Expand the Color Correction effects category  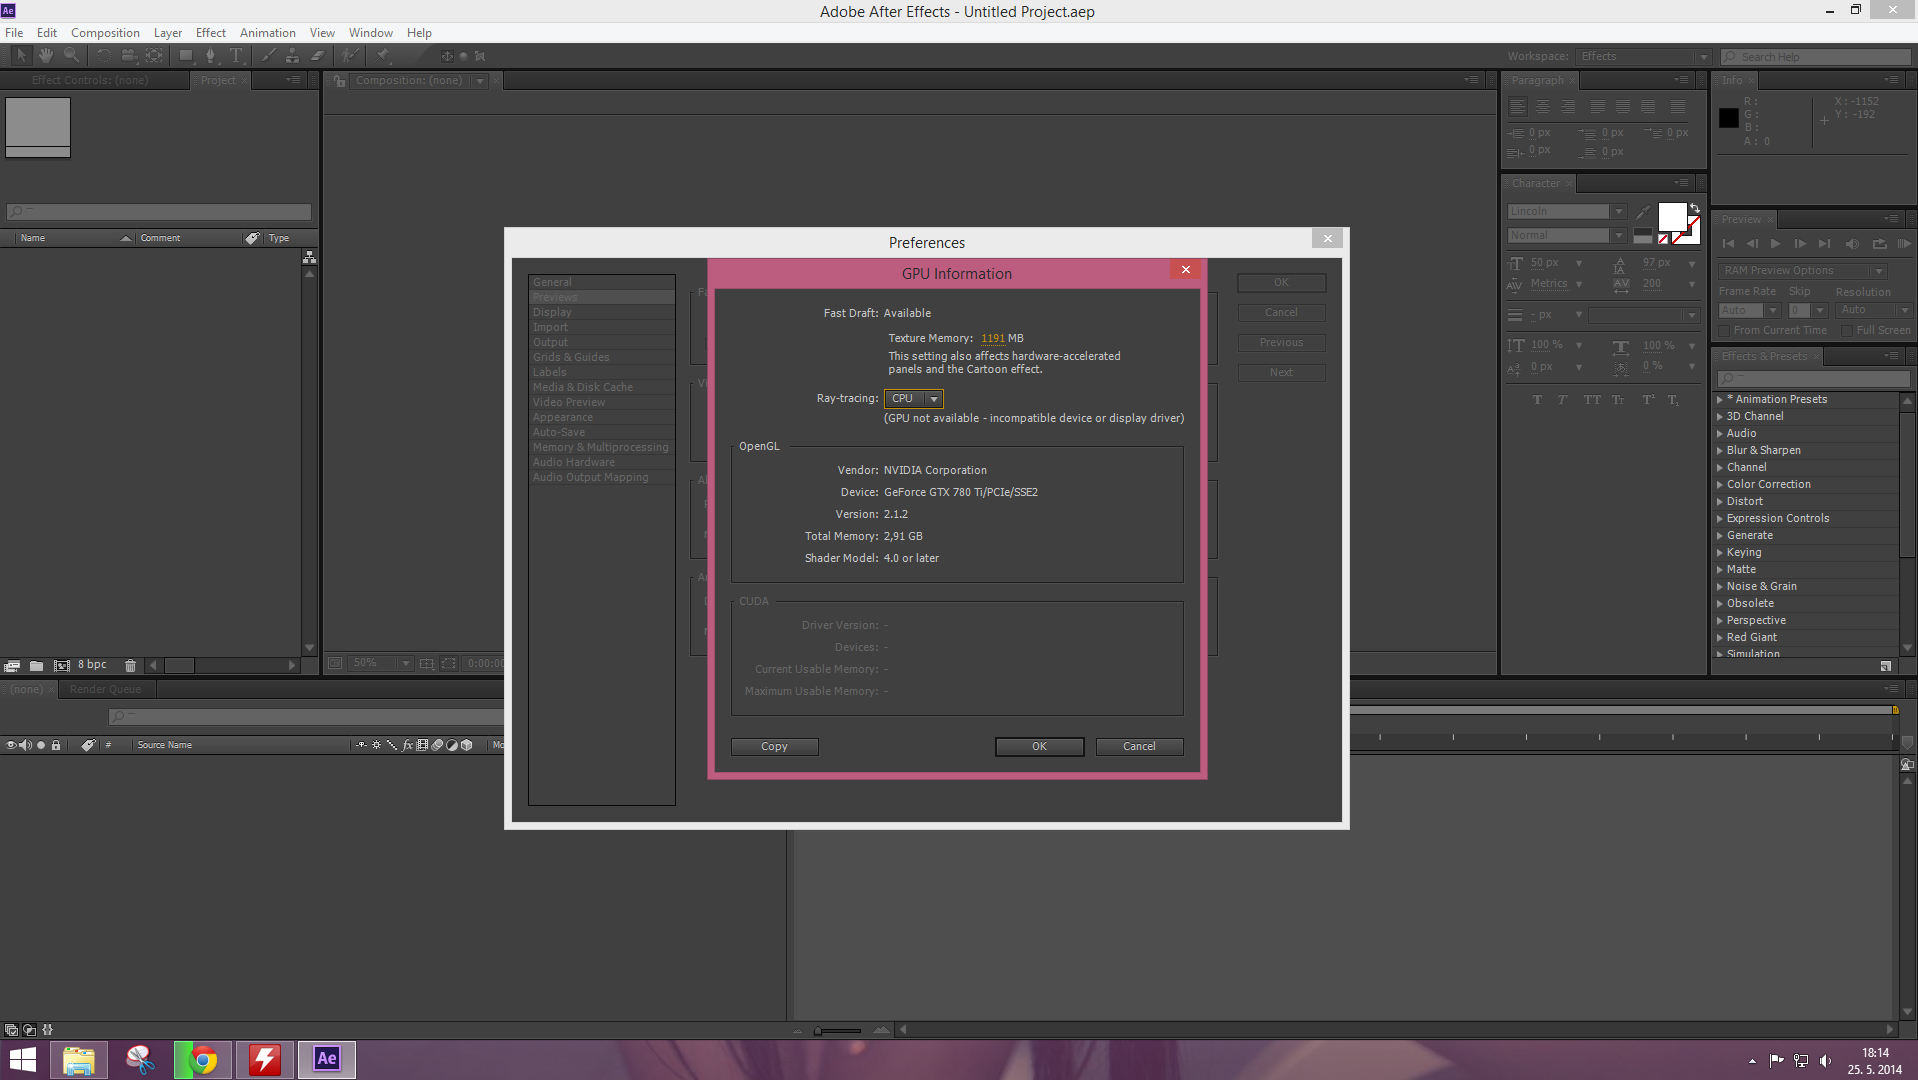[x=1720, y=485]
